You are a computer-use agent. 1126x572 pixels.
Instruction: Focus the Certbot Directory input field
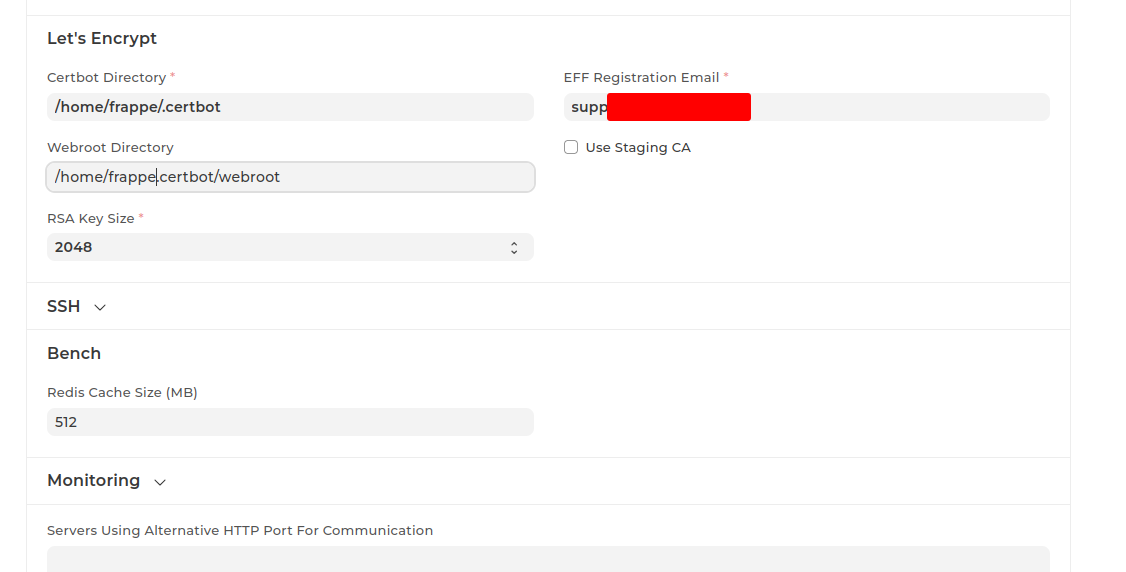point(290,107)
